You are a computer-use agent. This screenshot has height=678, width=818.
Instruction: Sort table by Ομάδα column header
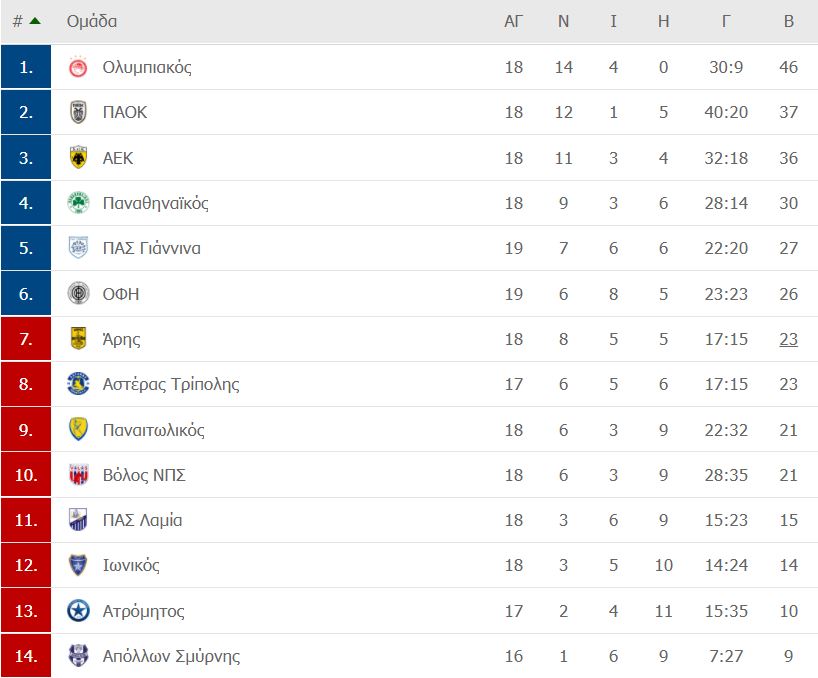92,21
